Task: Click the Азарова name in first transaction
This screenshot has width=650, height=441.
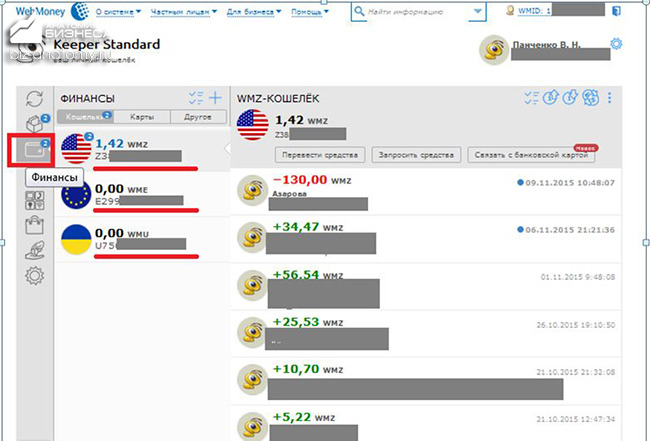Action: (289, 194)
